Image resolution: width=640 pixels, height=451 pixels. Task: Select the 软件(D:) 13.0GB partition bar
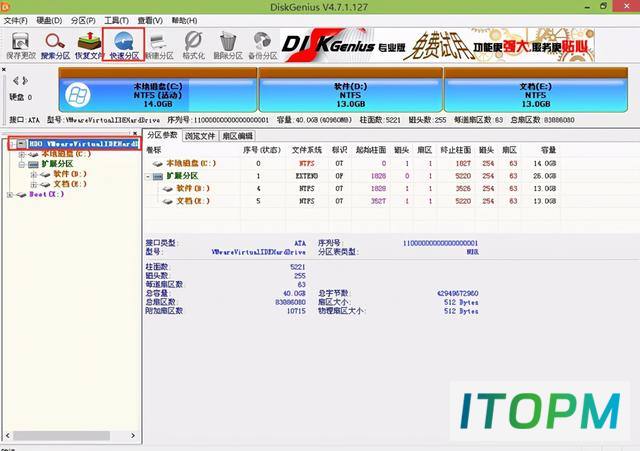pyautogui.click(x=351, y=91)
